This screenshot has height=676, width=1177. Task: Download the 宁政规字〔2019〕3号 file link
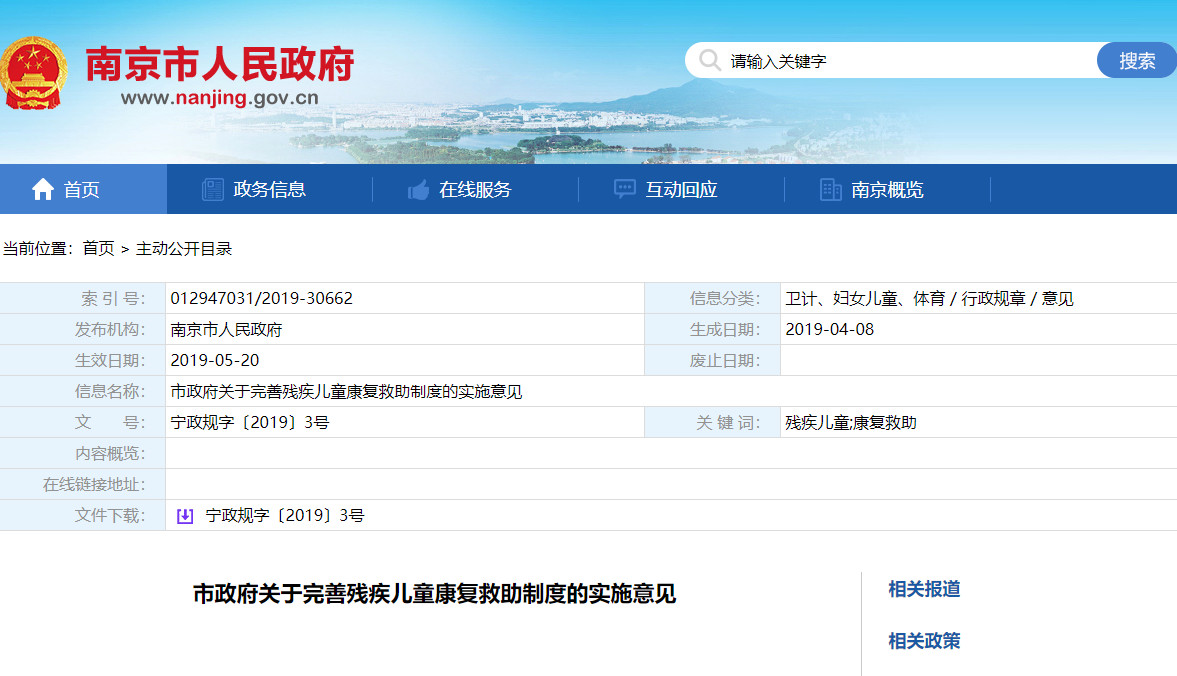[285, 516]
